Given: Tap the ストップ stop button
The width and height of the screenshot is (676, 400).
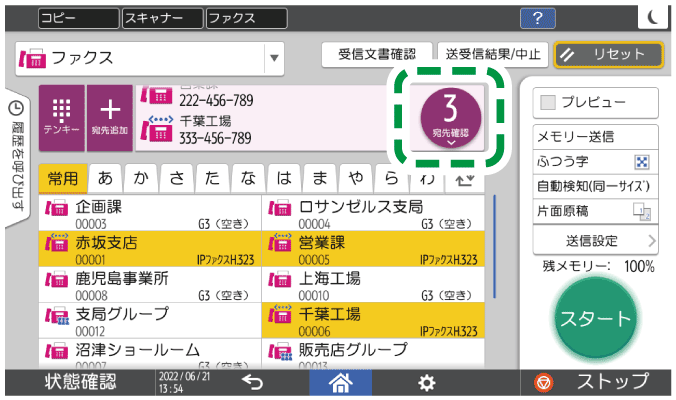Looking at the screenshot, I should 595,382.
